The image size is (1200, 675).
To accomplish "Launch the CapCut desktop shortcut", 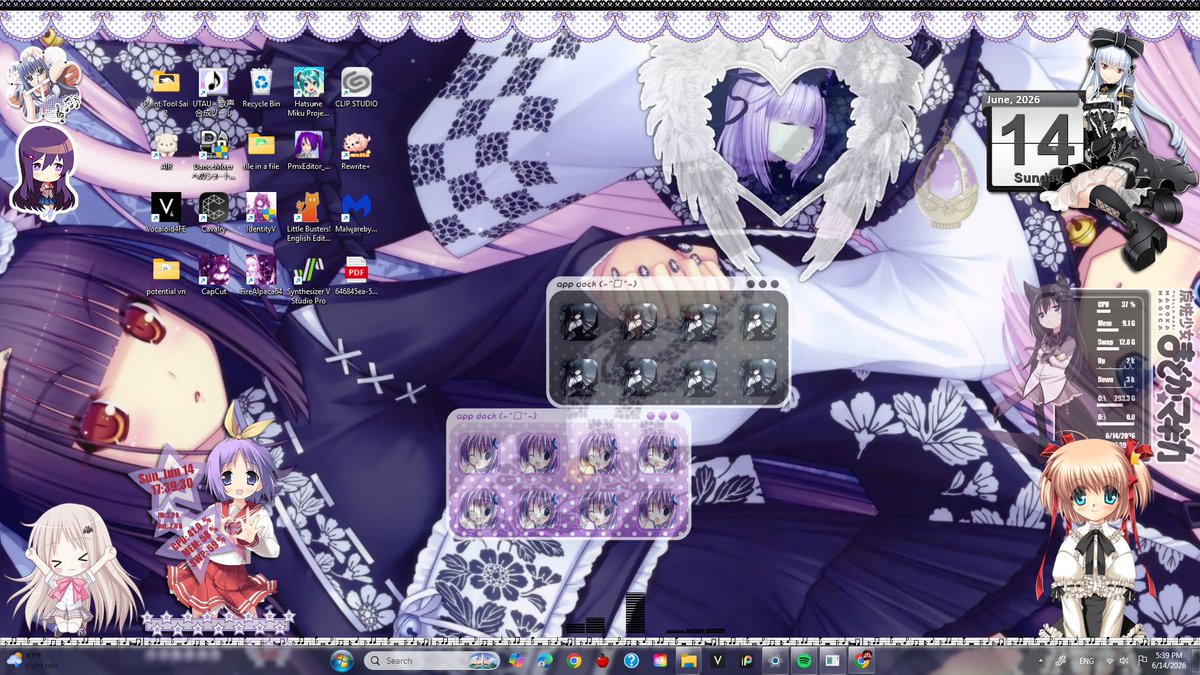I will (213, 276).
